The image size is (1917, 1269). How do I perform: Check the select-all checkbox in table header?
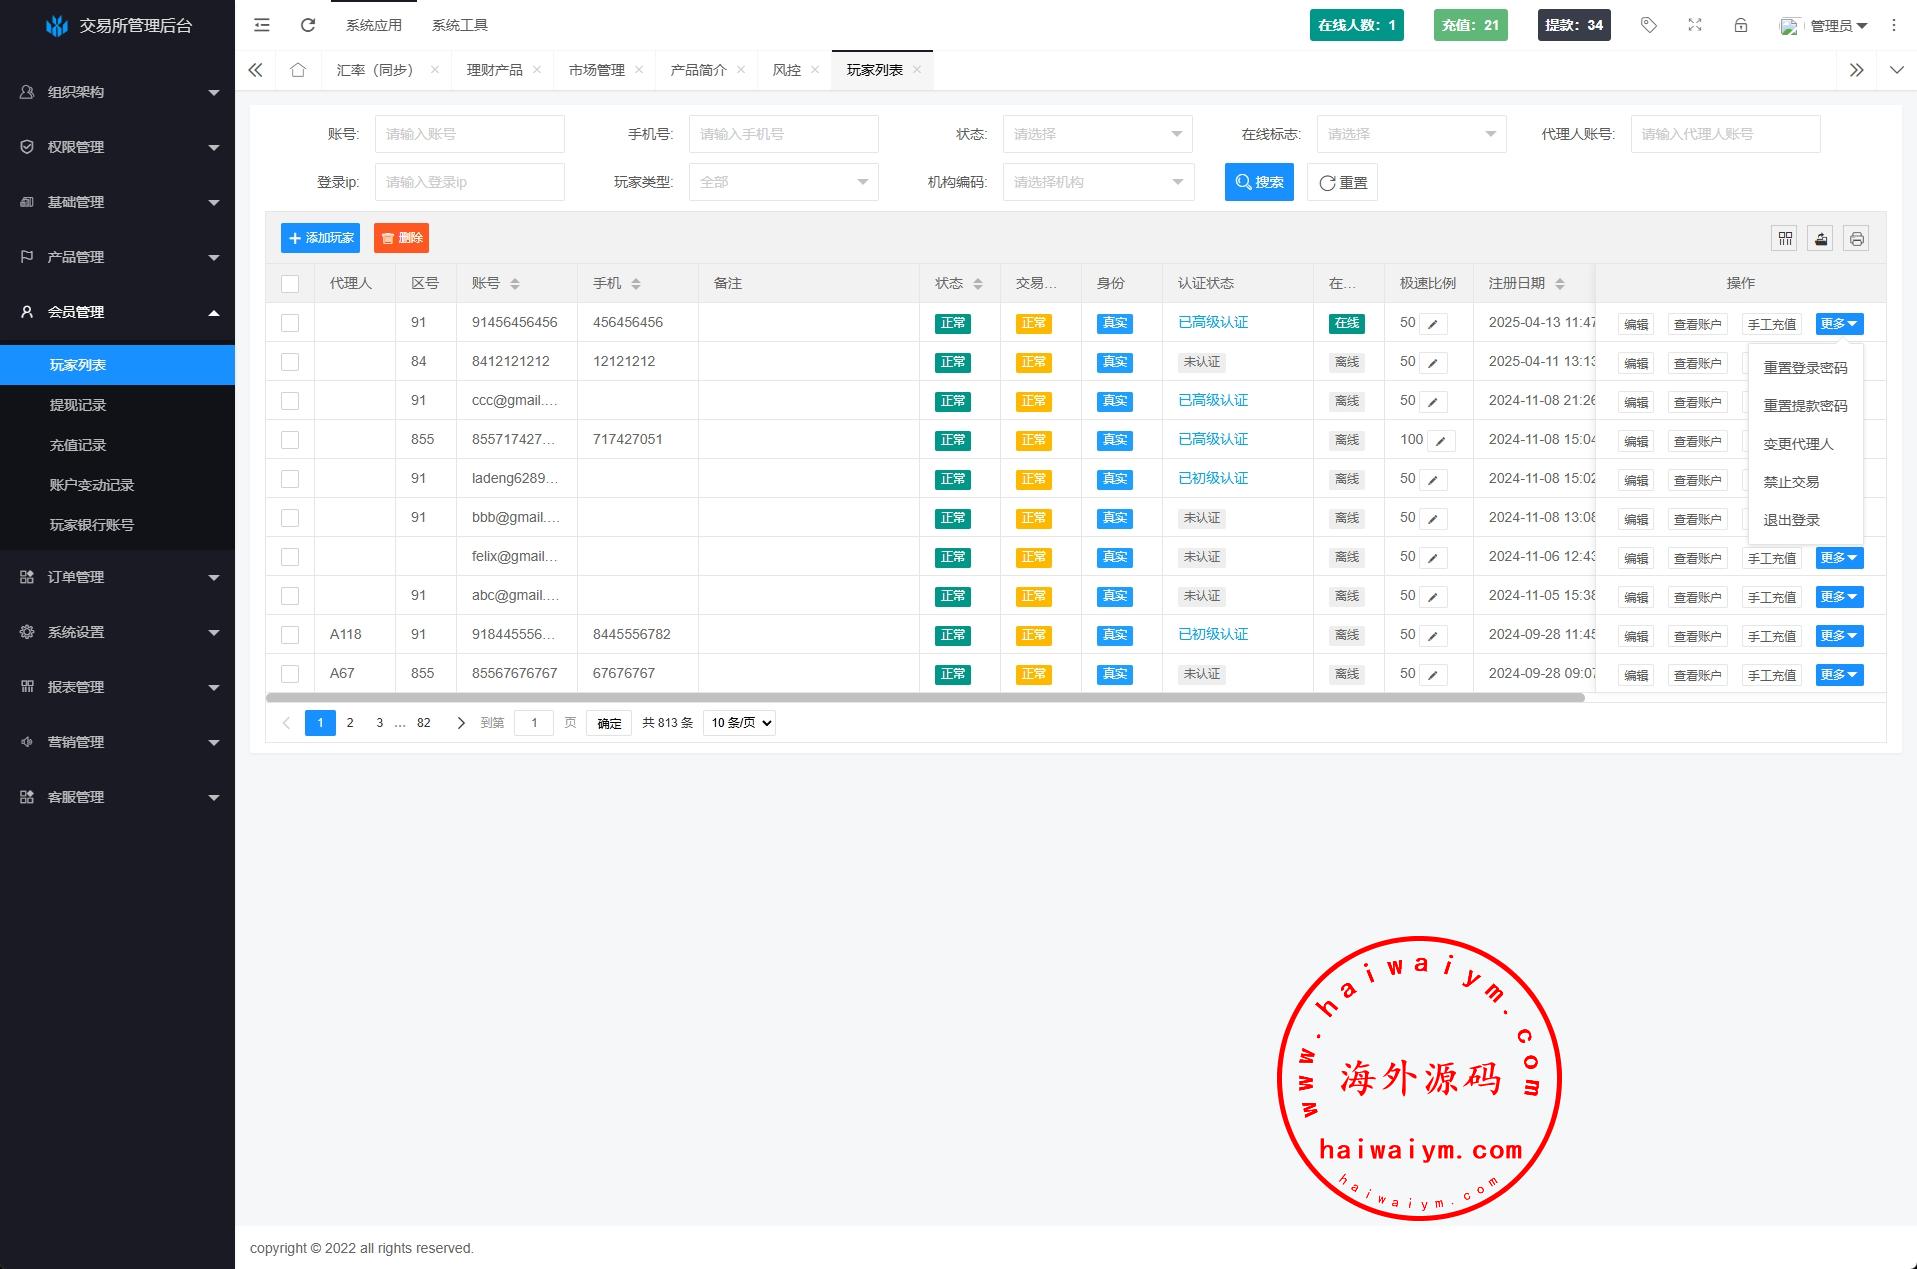tap(290, 284)
